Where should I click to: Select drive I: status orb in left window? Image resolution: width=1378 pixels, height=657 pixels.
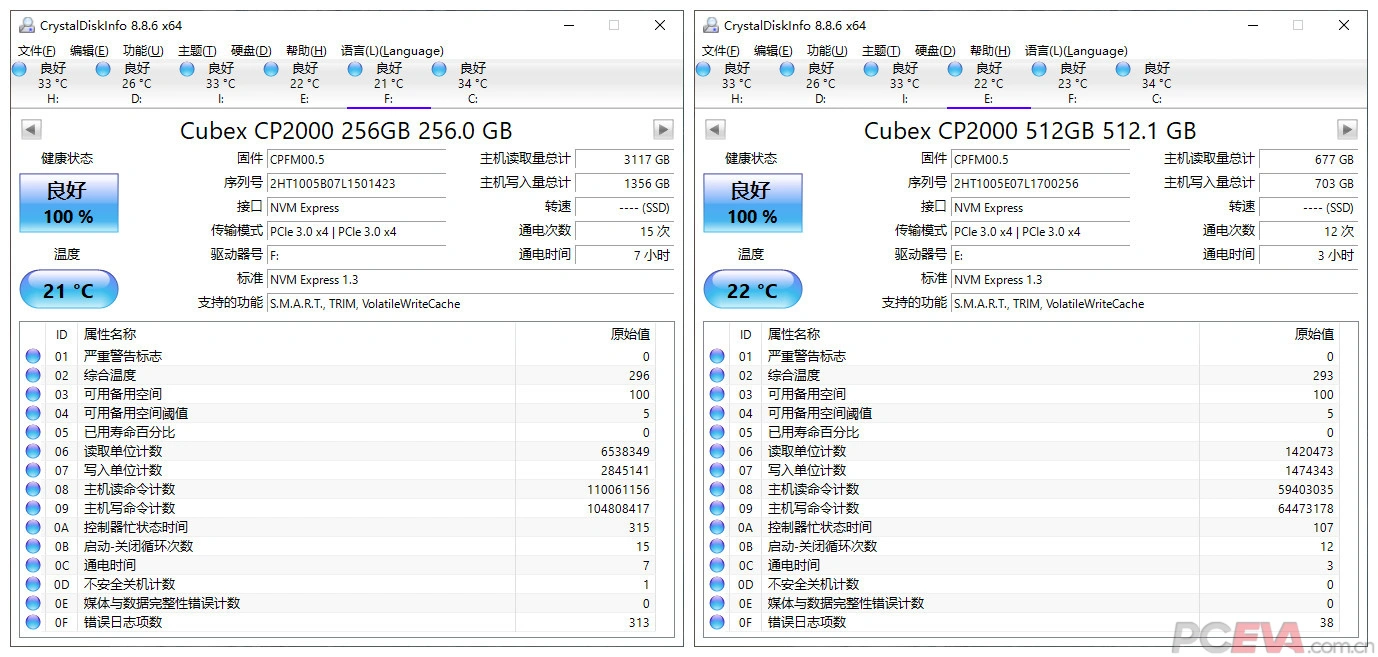pyautogui.click(x=187, y=69)
